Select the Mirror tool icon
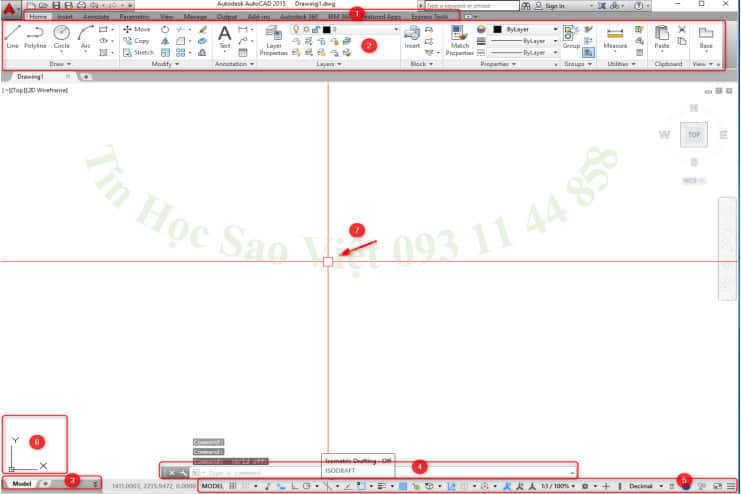Viewport: 741px width, 494px height. (165, 41)
